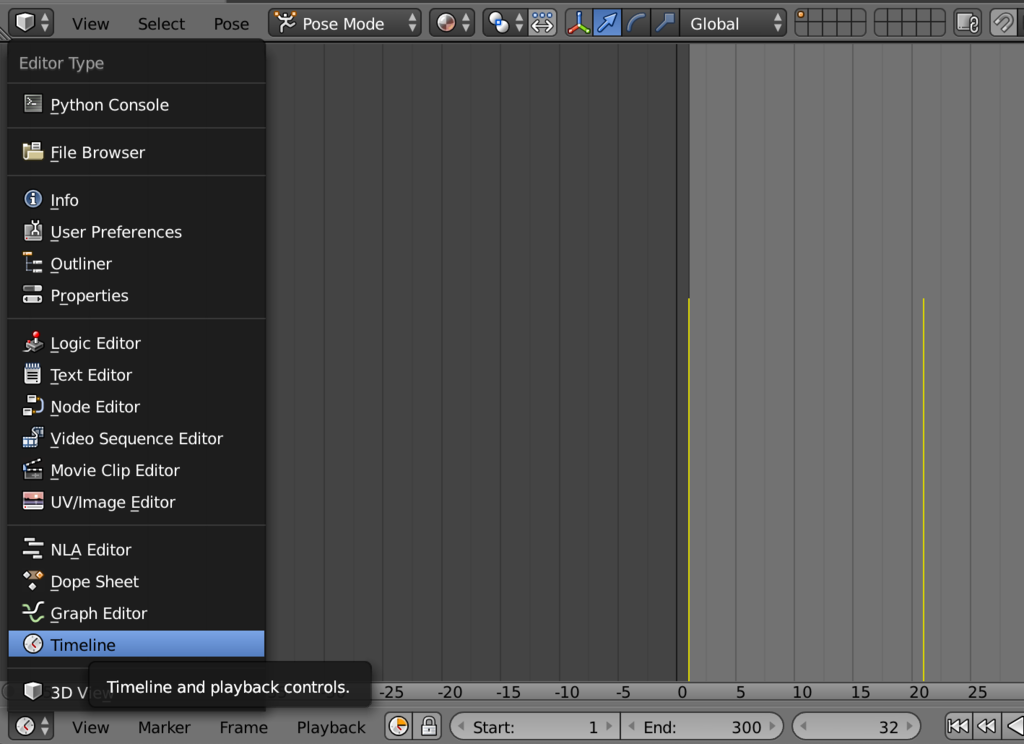Switch to Properties label
The height and width of the screenshot is (744, 1024).
89,296
